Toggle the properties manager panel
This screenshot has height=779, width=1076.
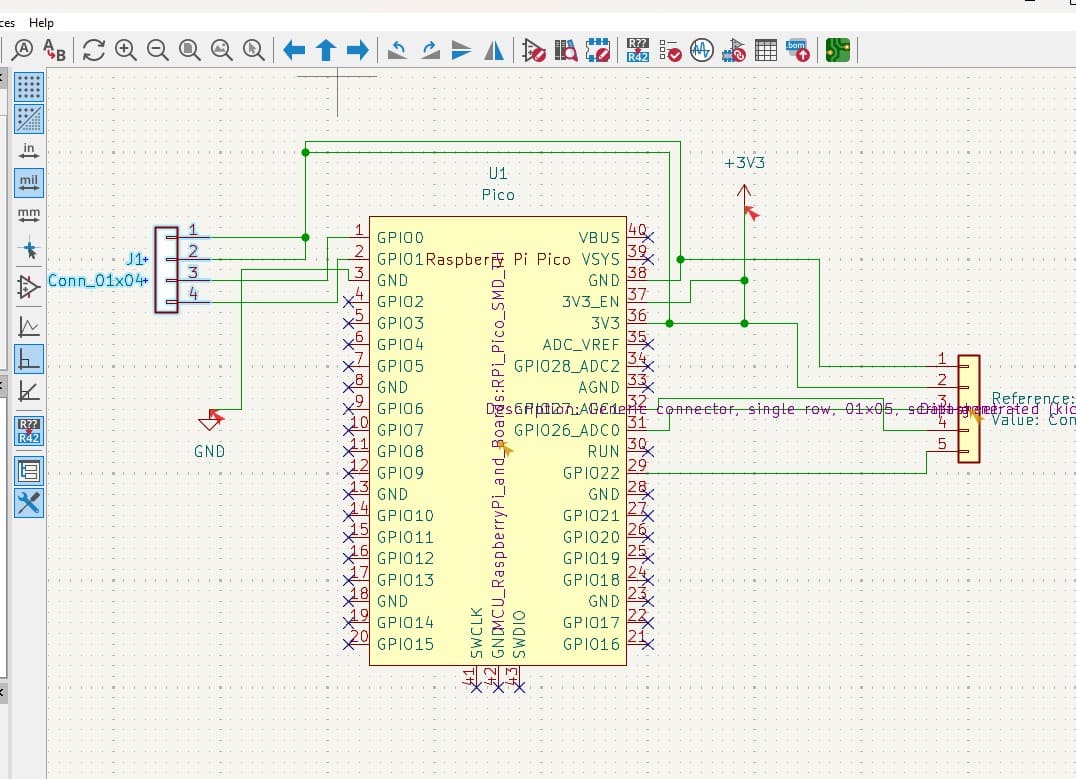pos(29,503)
